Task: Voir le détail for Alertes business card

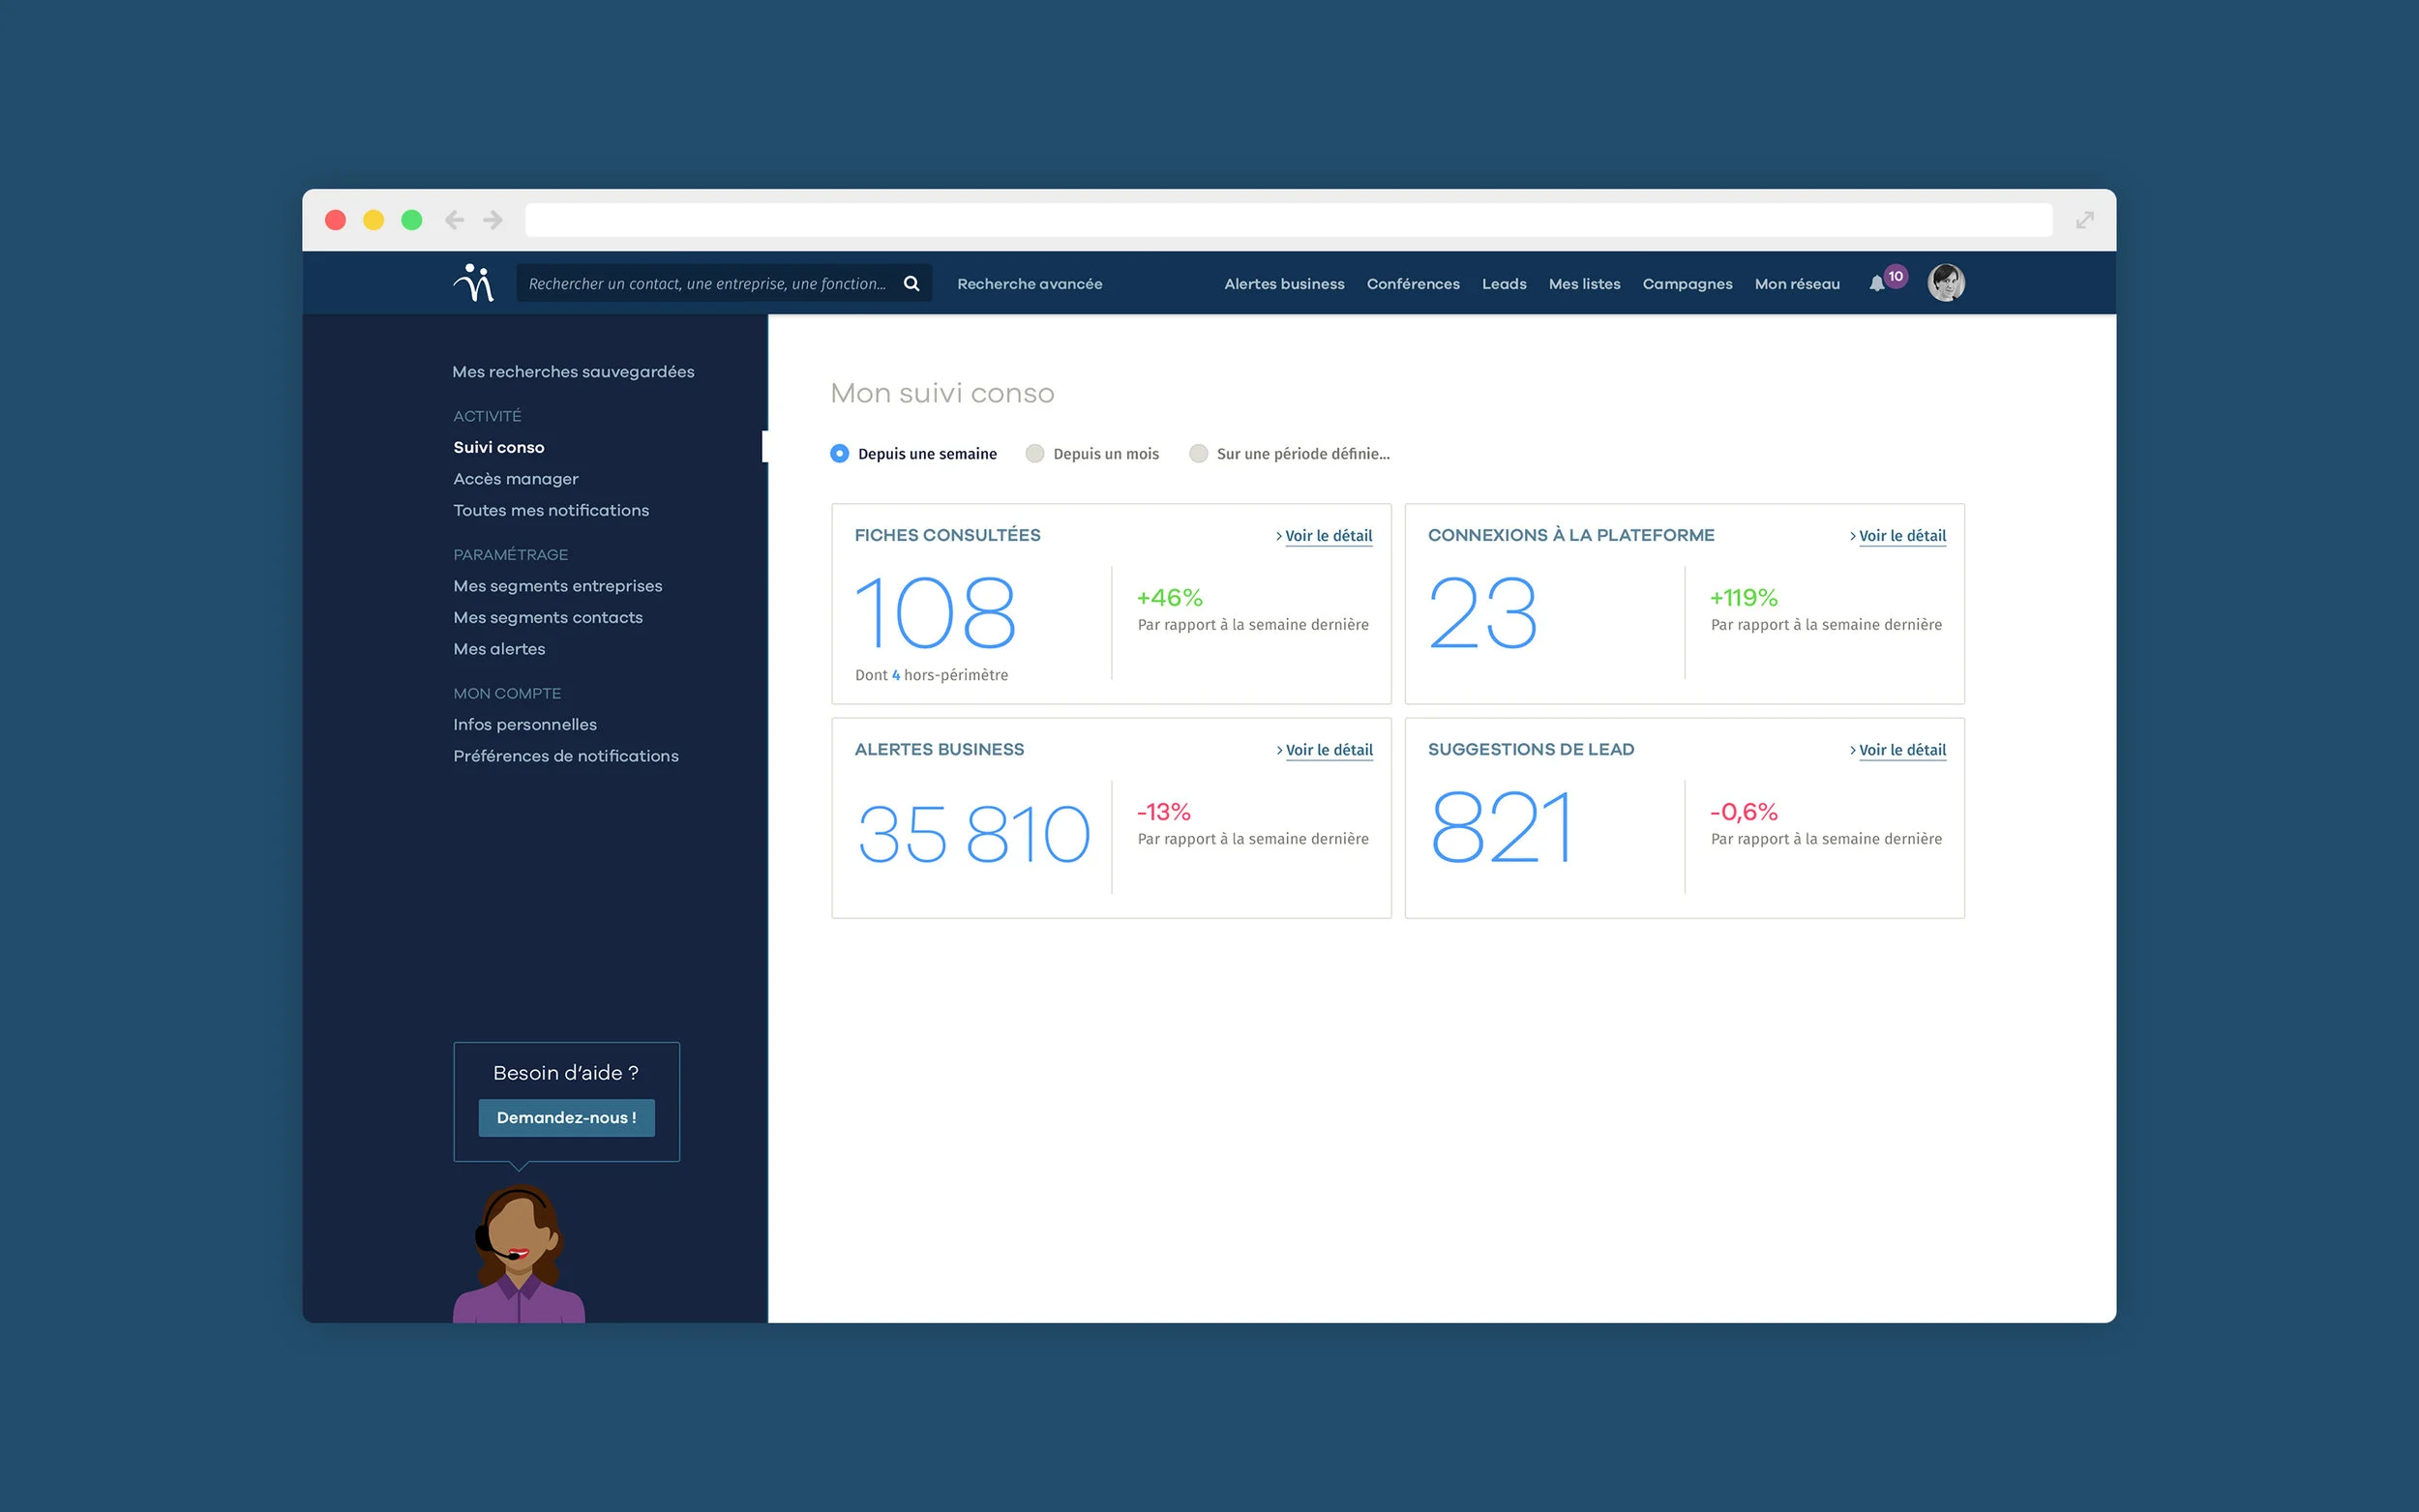Action: (1323, 750)
